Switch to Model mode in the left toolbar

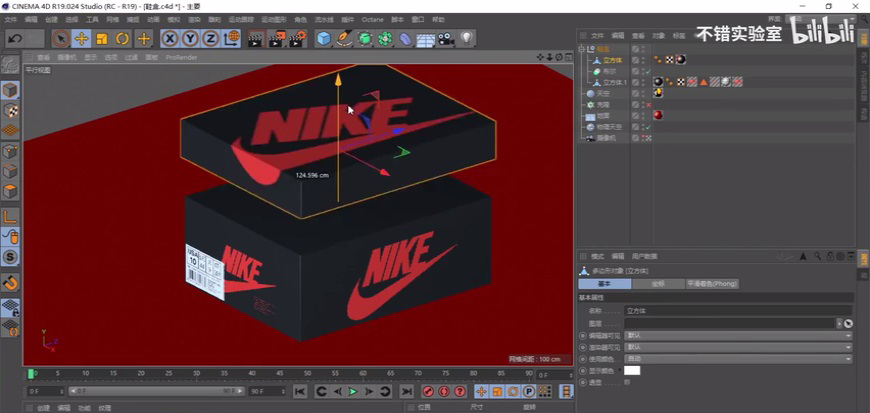click(x=11, y=90)
